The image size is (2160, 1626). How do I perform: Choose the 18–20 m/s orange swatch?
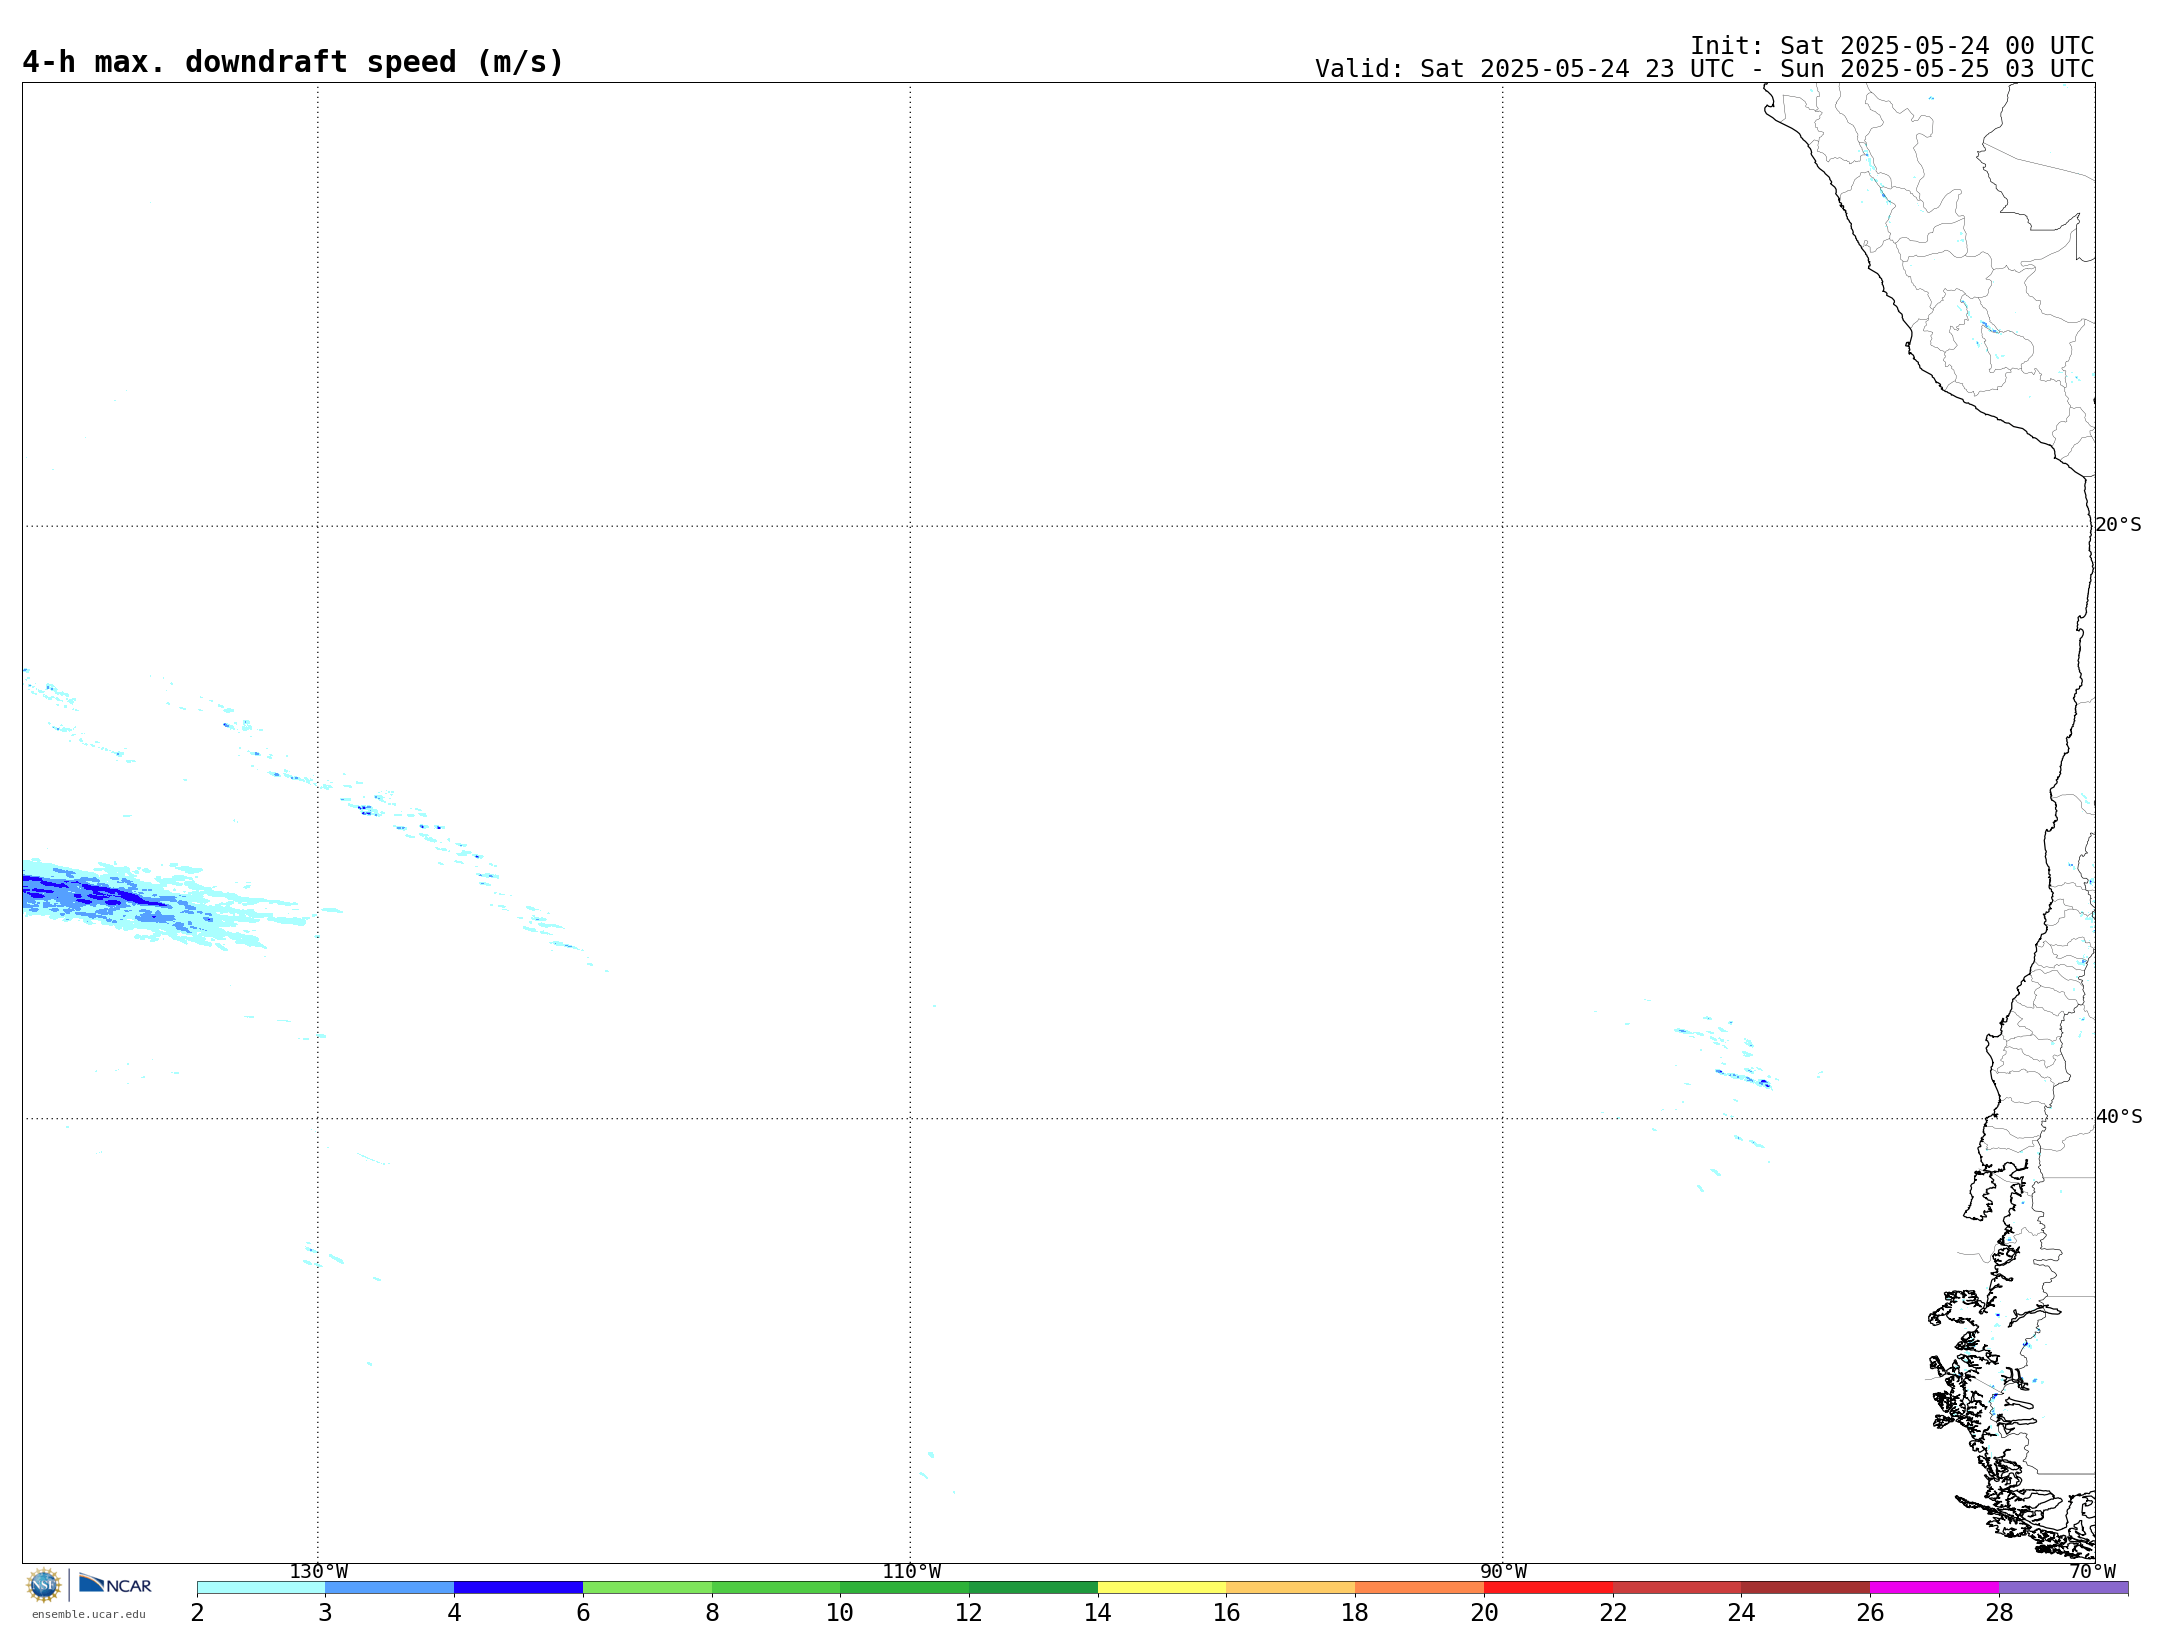[1419, 1588]
